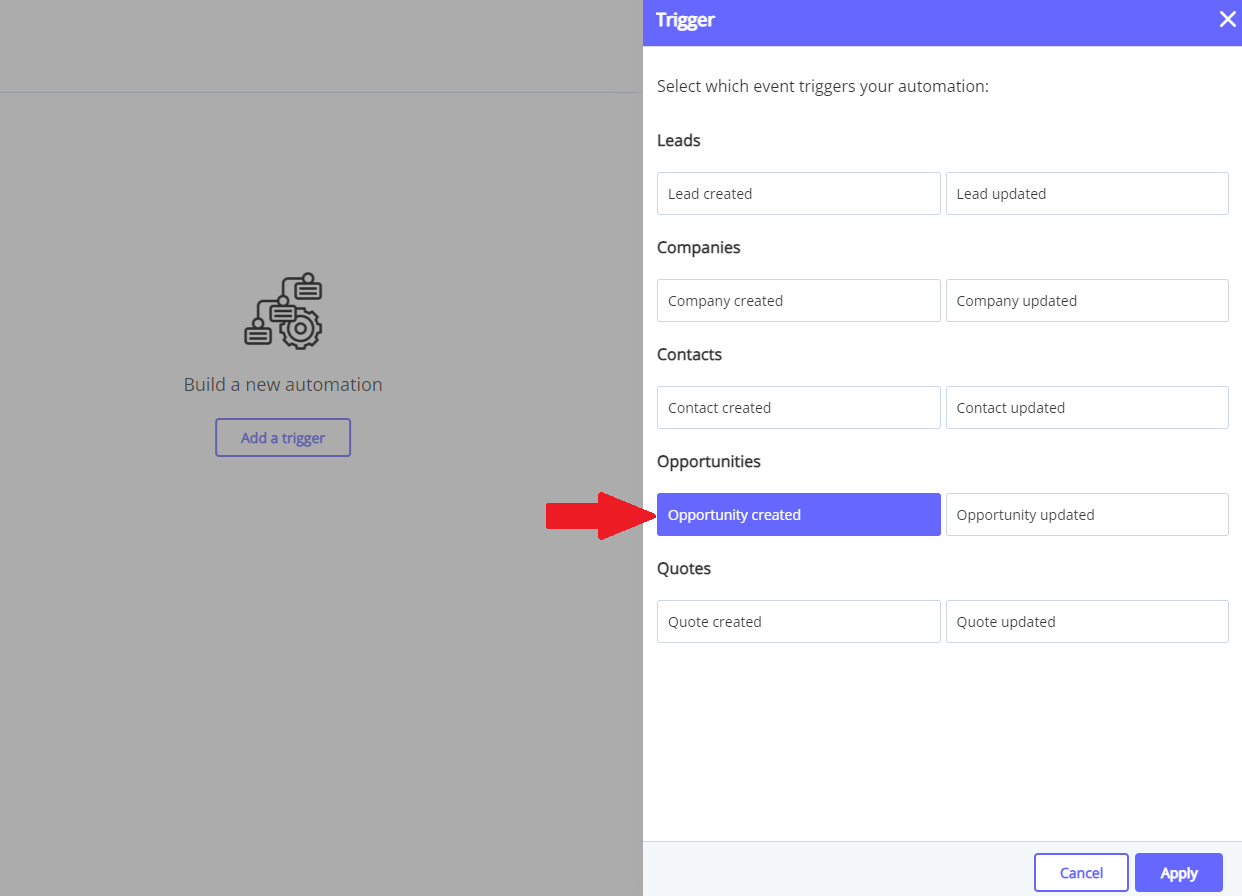Choose the Quote updated trigger
This screenshot has width=1242, height=896.
[1087, 621]
